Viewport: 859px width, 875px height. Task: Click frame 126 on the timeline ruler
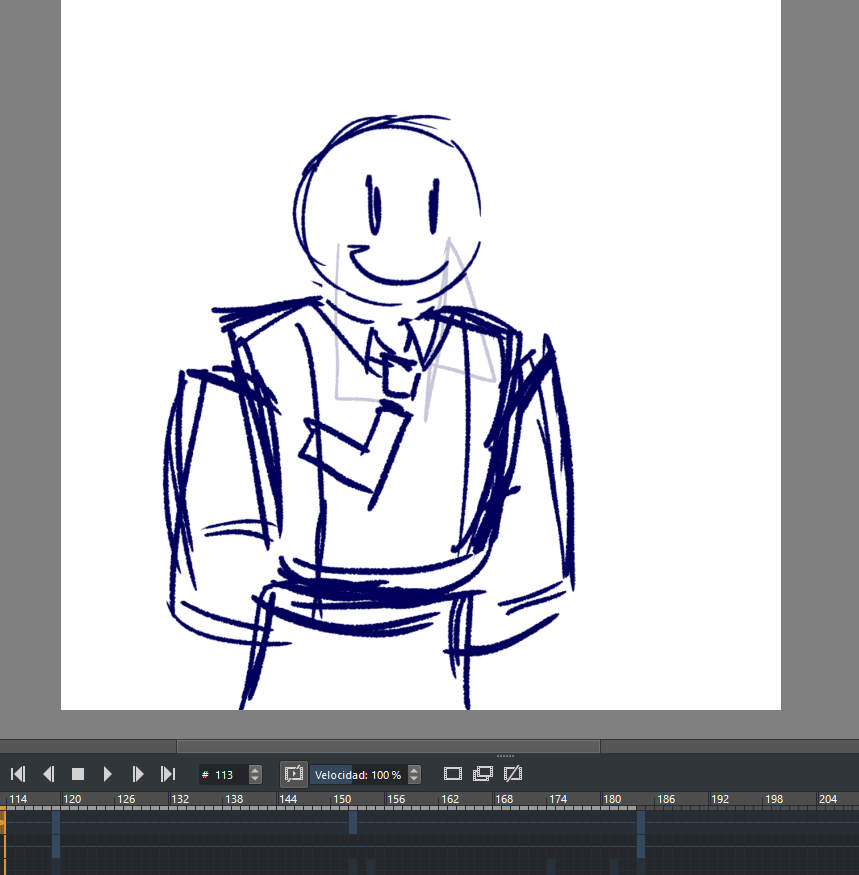click(x=126, y=799)
